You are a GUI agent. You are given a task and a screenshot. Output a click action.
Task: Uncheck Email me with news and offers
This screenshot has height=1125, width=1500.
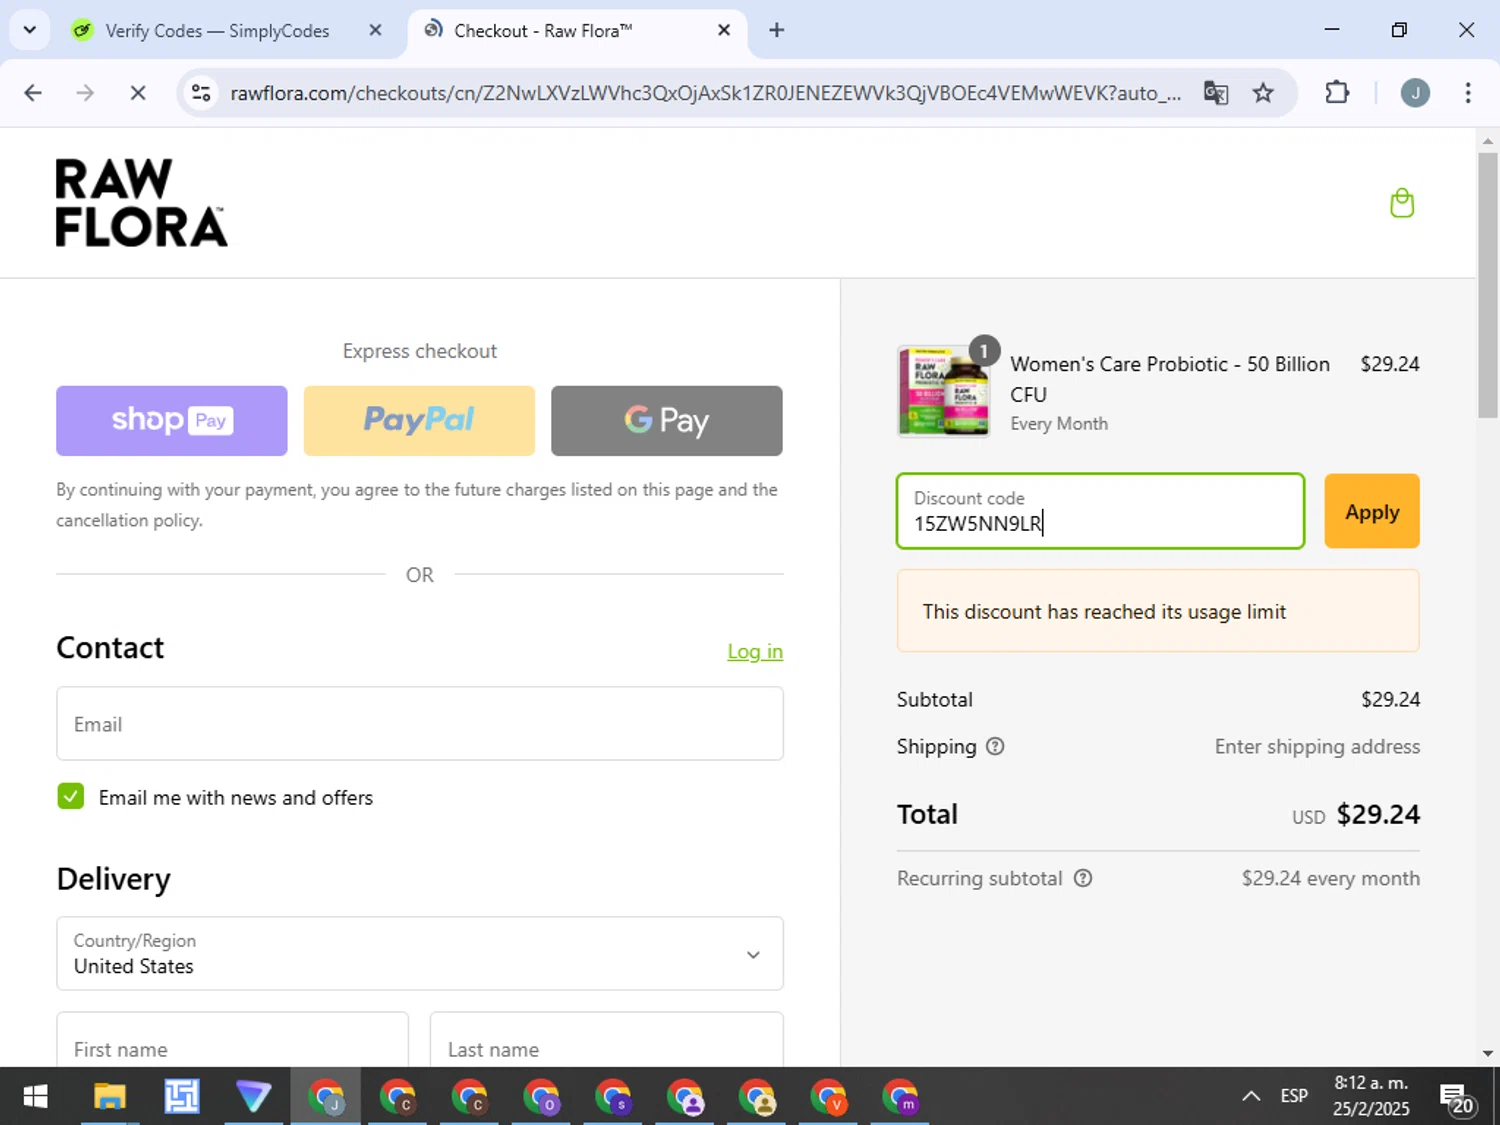(71, 796)
